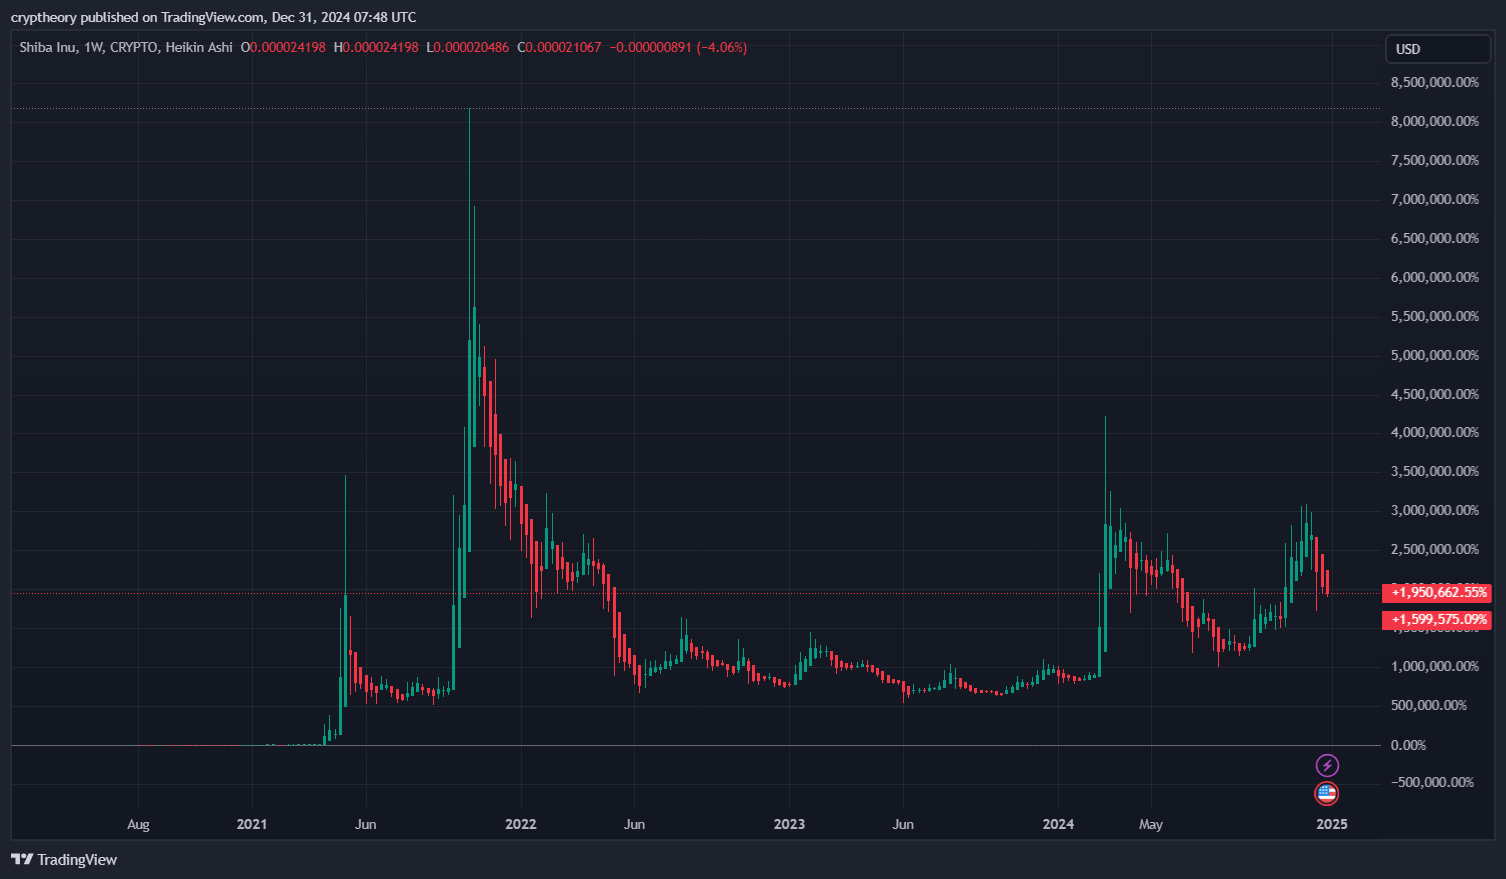Click the May time axis label
Screen dimensions: 1506x879
(x=1151, y=825)
